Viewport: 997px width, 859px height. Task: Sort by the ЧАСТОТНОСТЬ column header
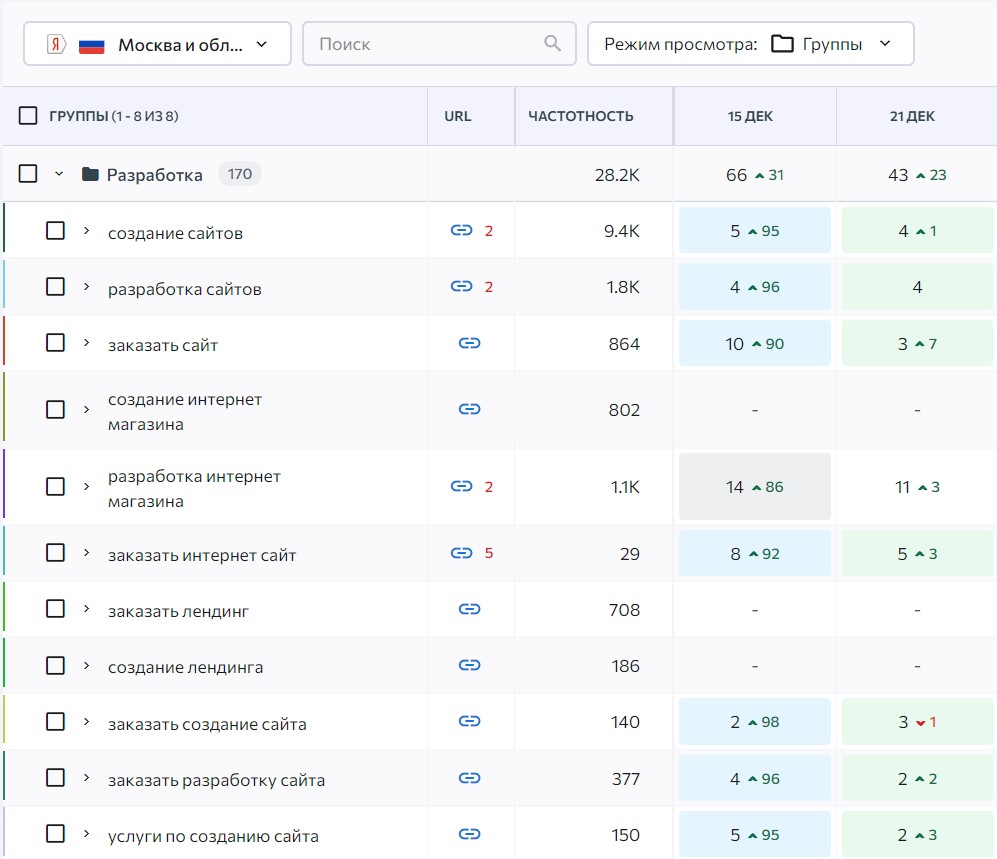pos(581,116)
